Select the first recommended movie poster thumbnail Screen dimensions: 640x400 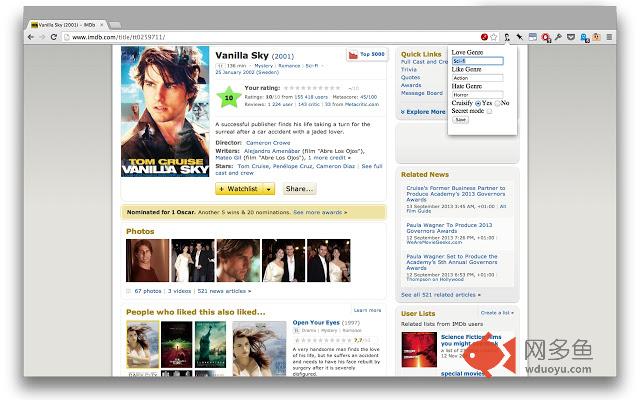click(x=142, y=344)
